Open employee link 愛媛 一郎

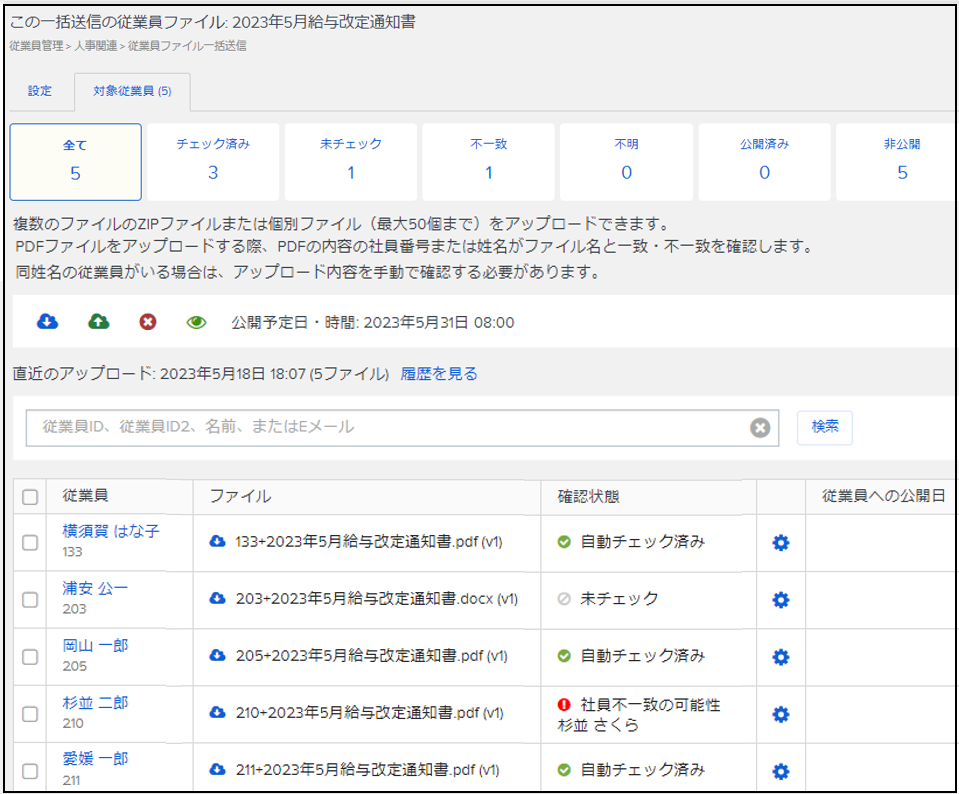[x=95, y=759]
